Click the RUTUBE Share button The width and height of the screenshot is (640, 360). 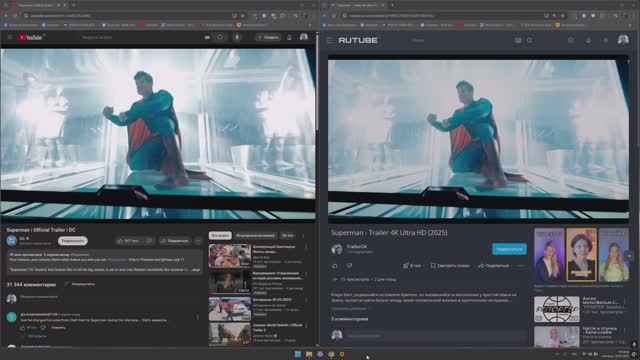coord(493,266)
